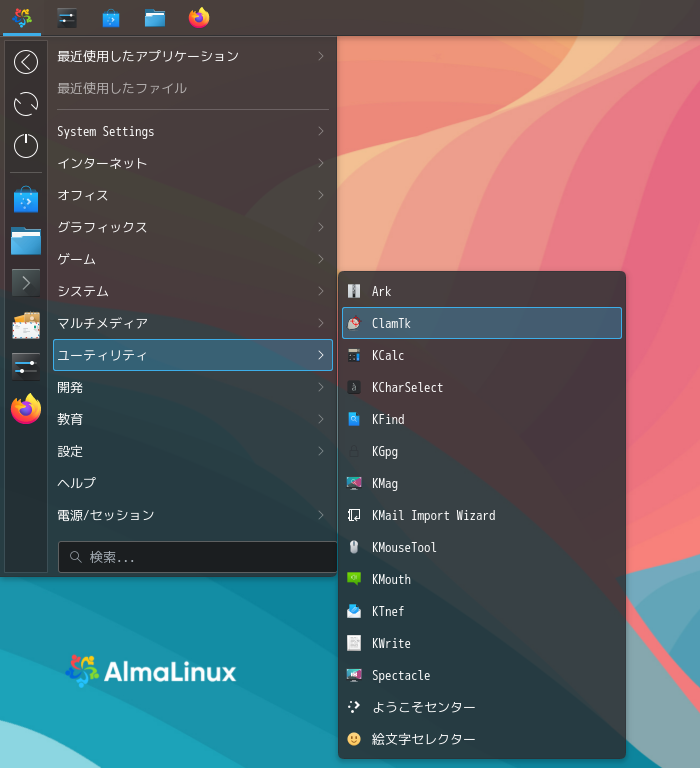Select the ヘルプ menu entry

point(193,483)
